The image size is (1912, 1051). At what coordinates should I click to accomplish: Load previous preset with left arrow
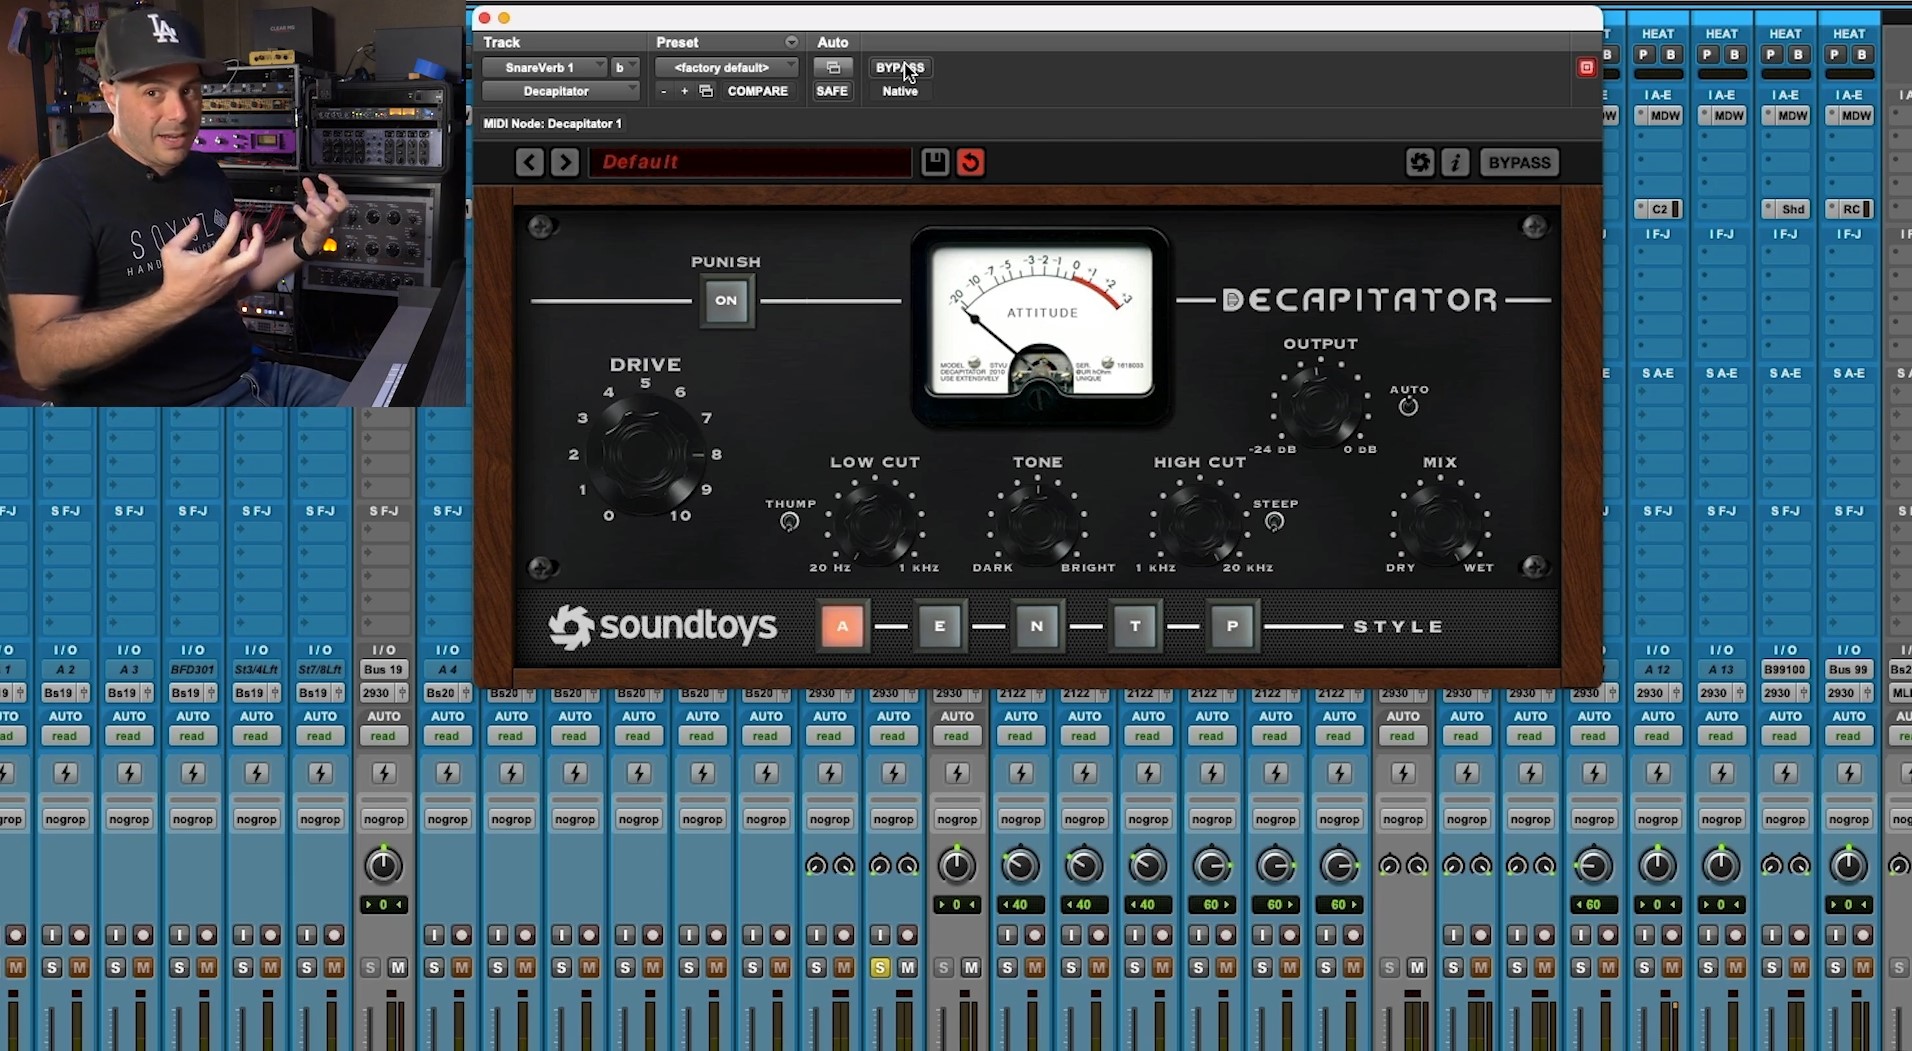pos(530,162)
